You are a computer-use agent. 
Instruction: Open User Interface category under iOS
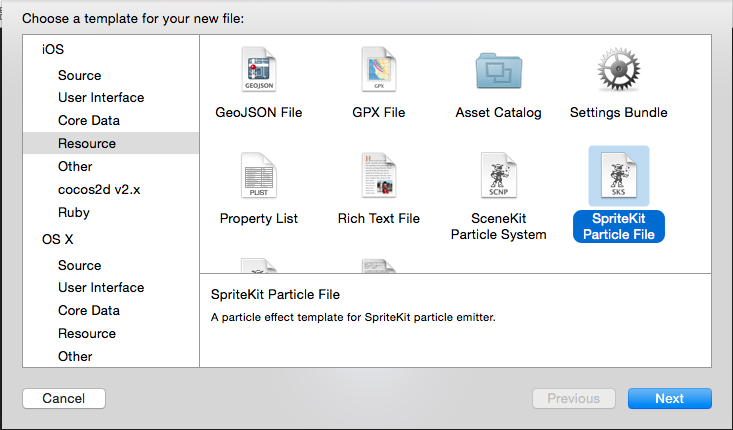[101, 97]
